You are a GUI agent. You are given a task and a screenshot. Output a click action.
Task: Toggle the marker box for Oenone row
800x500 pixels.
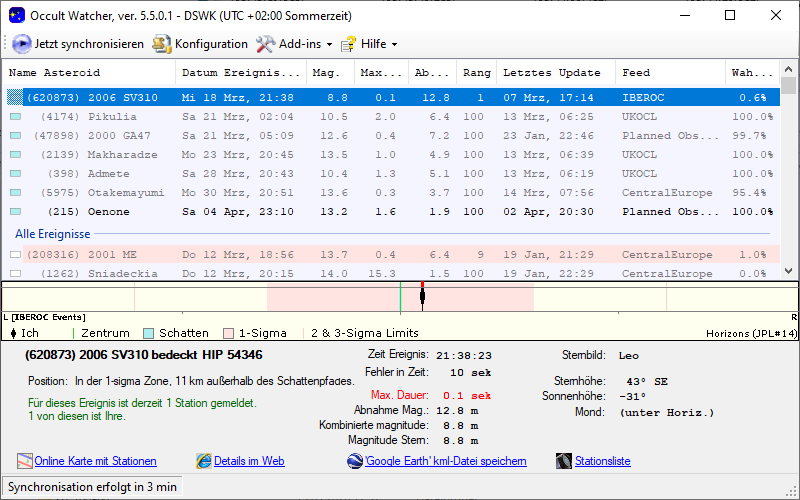coord(15,212)
